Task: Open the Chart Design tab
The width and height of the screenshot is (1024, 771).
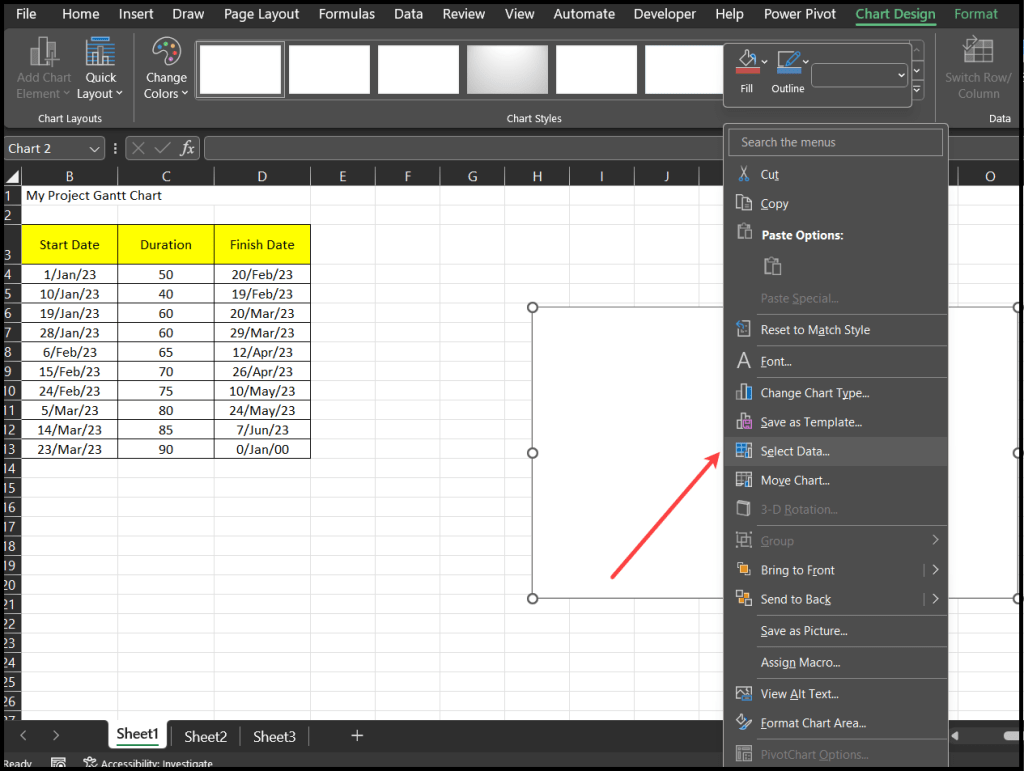Action: pyautogui.click(x=895, y=14)
